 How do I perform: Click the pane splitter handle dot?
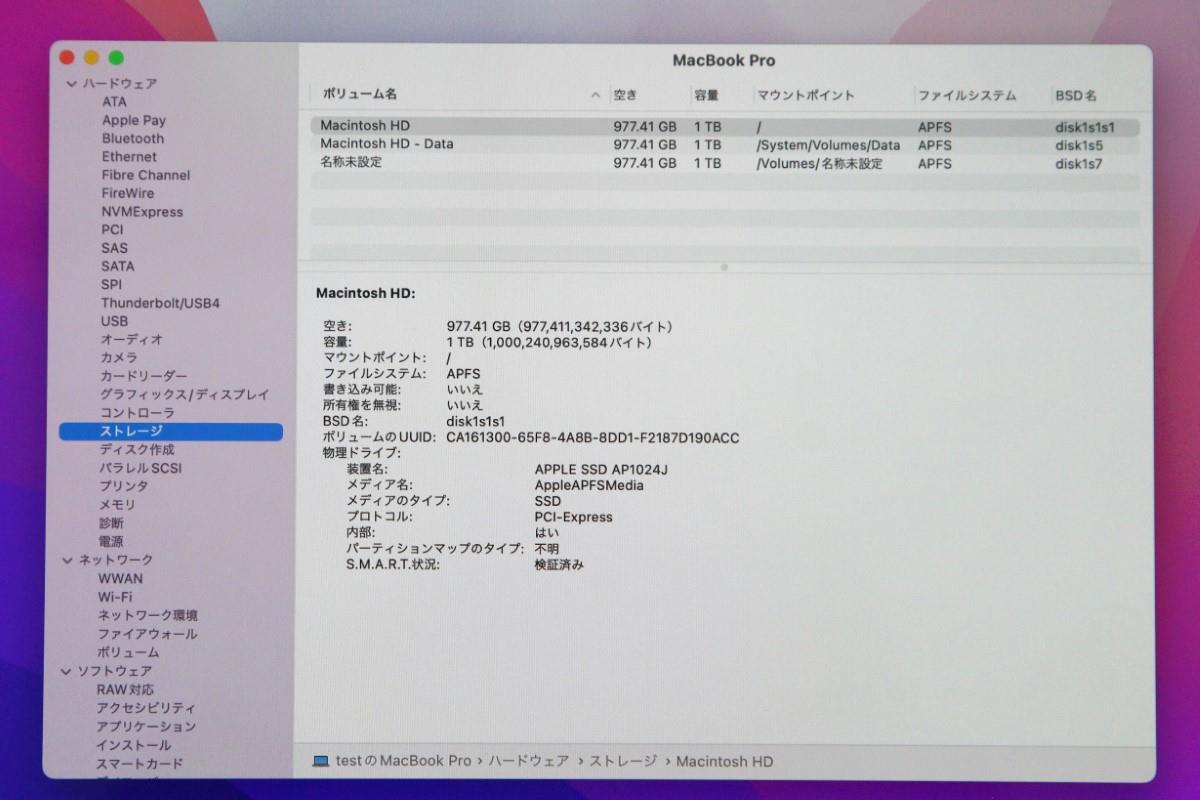[x=724, y=267]
